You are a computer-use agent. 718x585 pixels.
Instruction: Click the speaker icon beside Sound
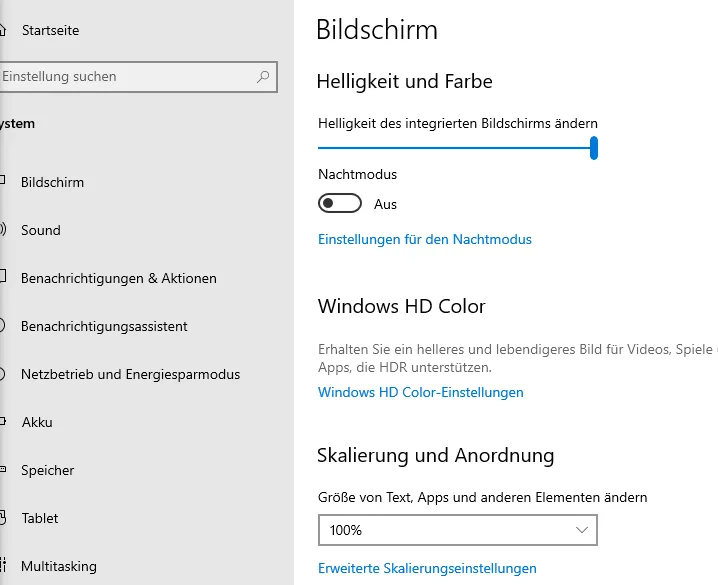pos(2,230)
